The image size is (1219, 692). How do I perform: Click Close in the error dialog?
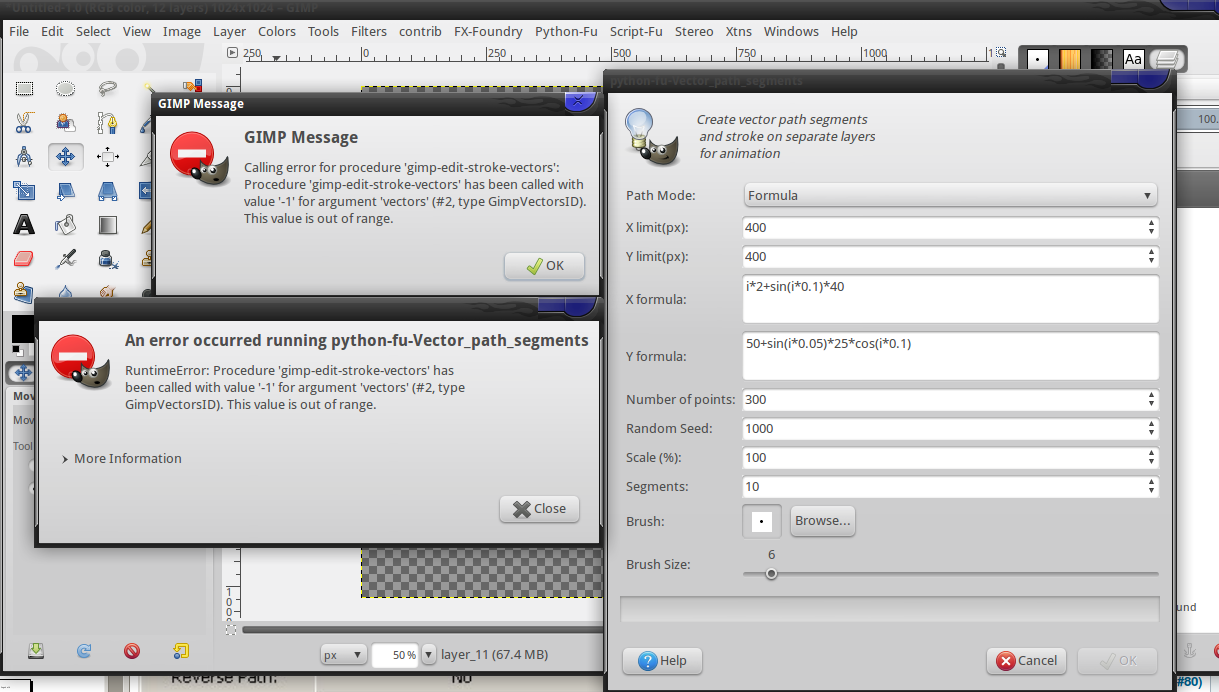[539, 508]
